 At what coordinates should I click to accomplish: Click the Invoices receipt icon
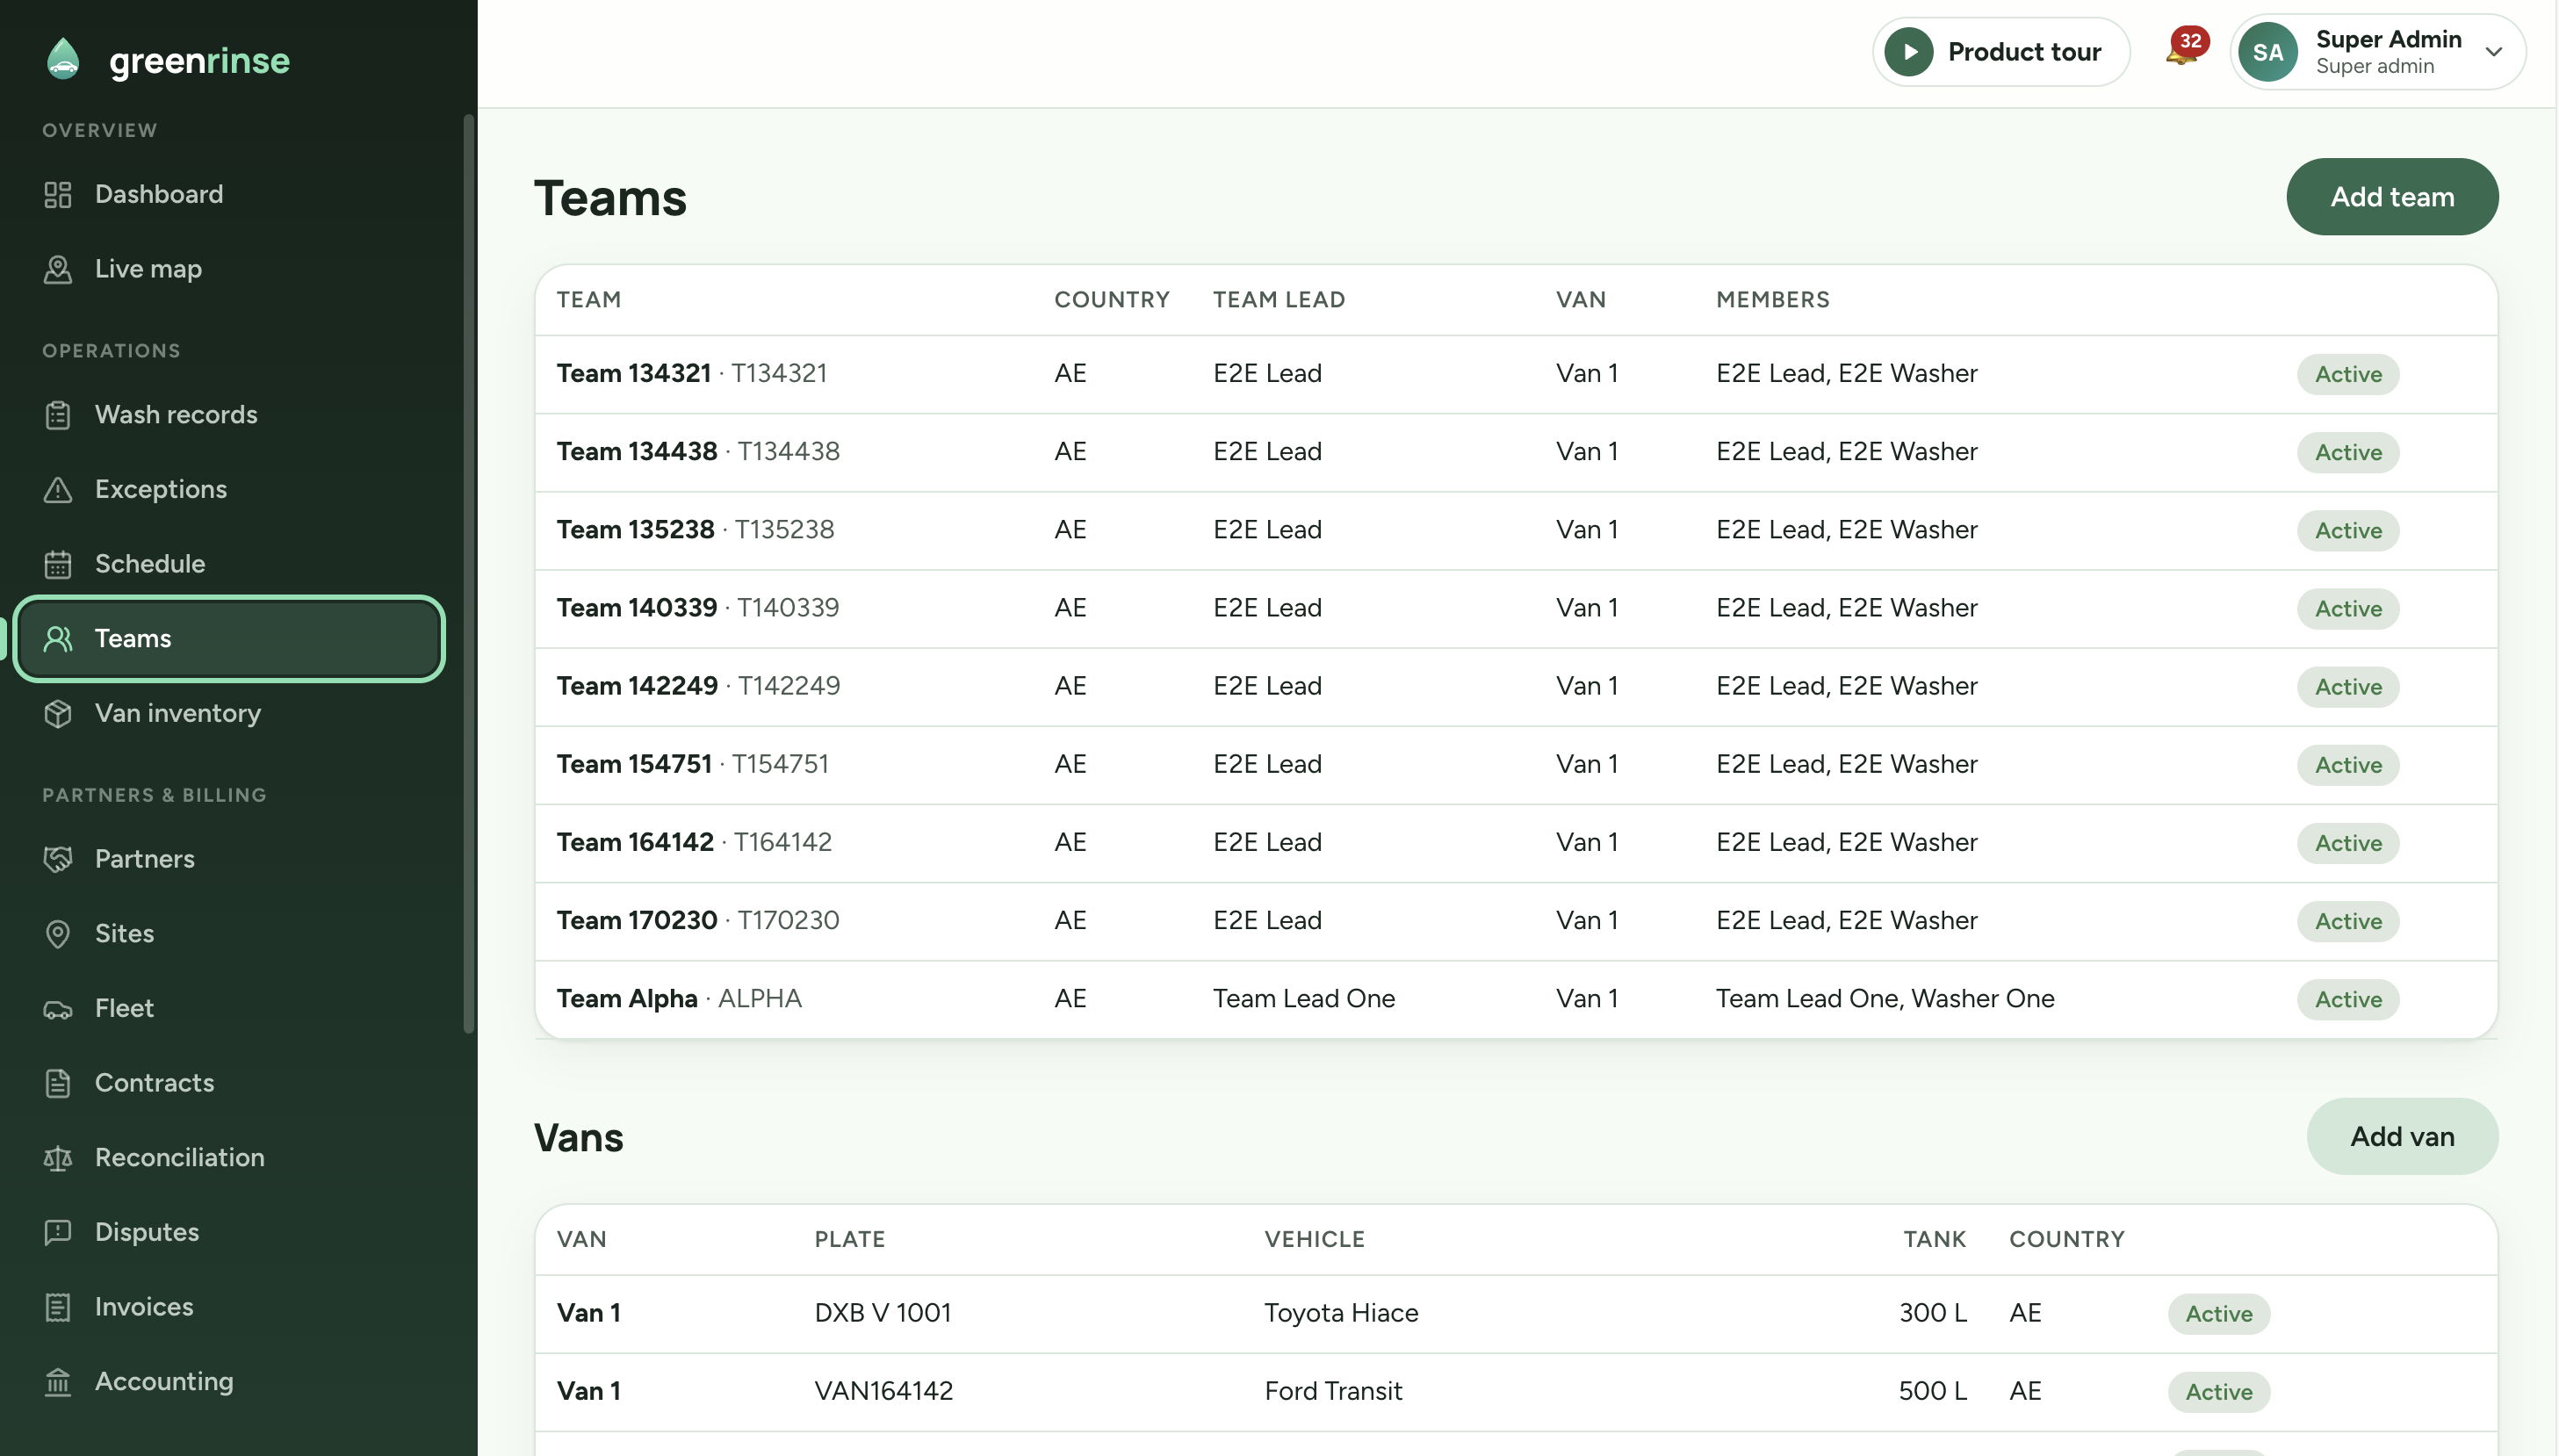(58, 1306)
